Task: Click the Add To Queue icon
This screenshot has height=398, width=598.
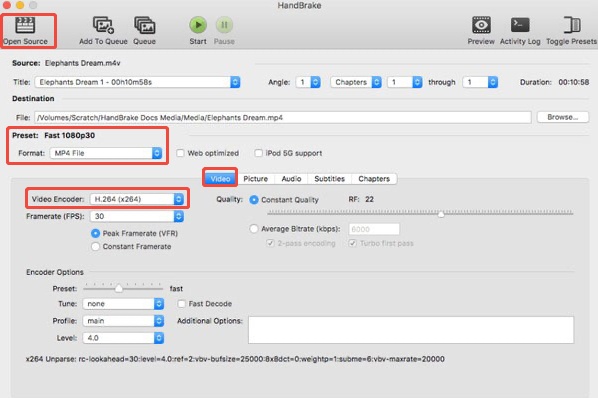Action: tap(103, 25)
